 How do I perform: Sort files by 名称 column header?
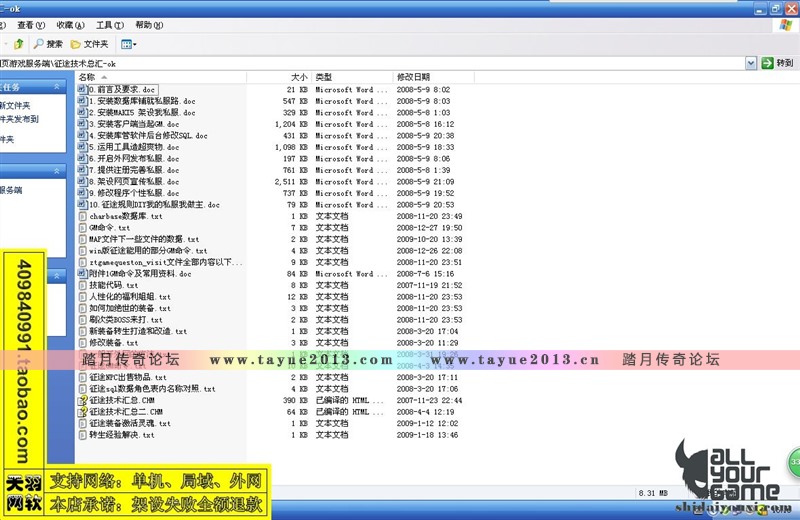tap(88, 77)
